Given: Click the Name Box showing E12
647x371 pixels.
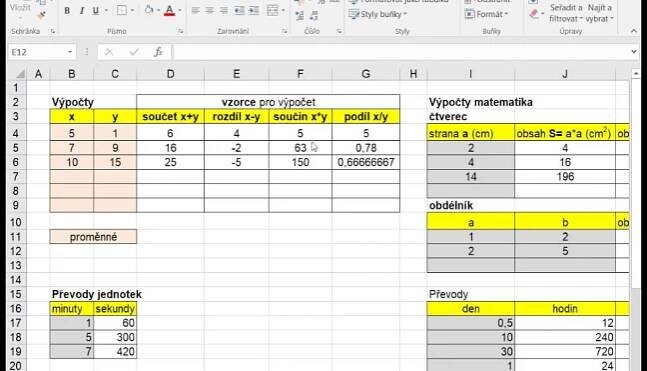Looking at the screenshot, I should tap(37, 52).
